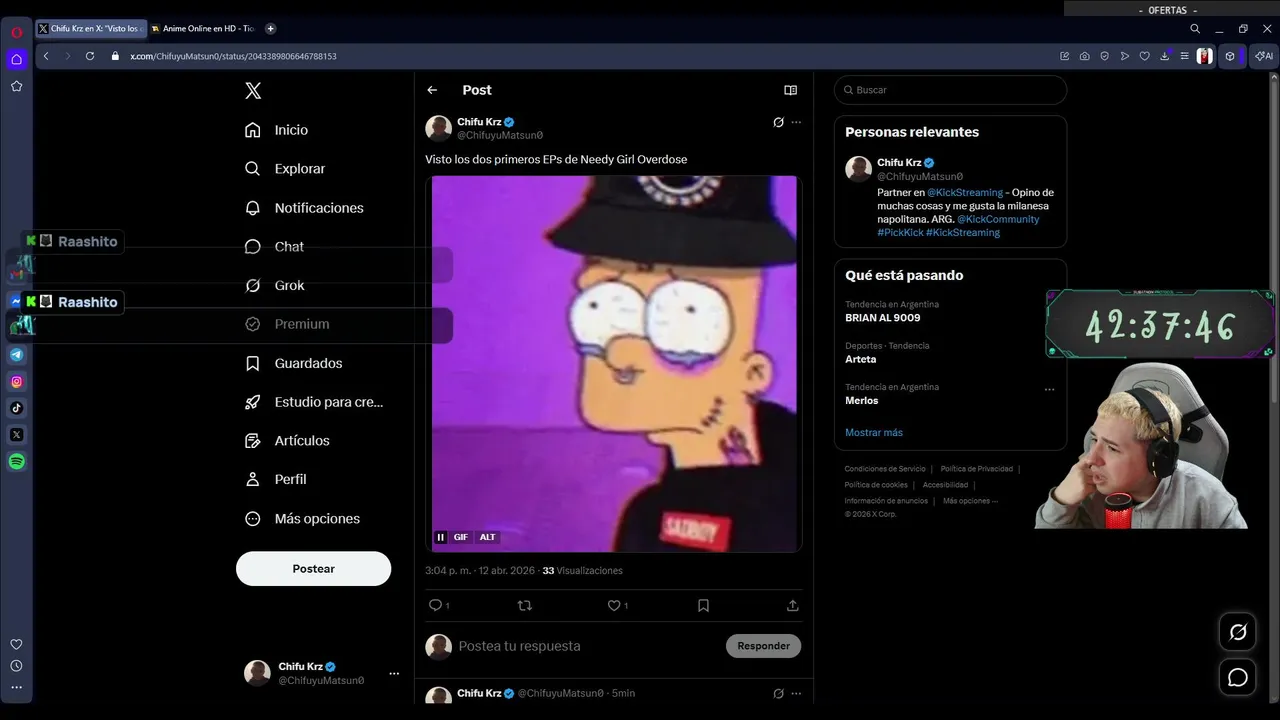
Task: Open Guardados in navigation
Action: pos(294,363)
